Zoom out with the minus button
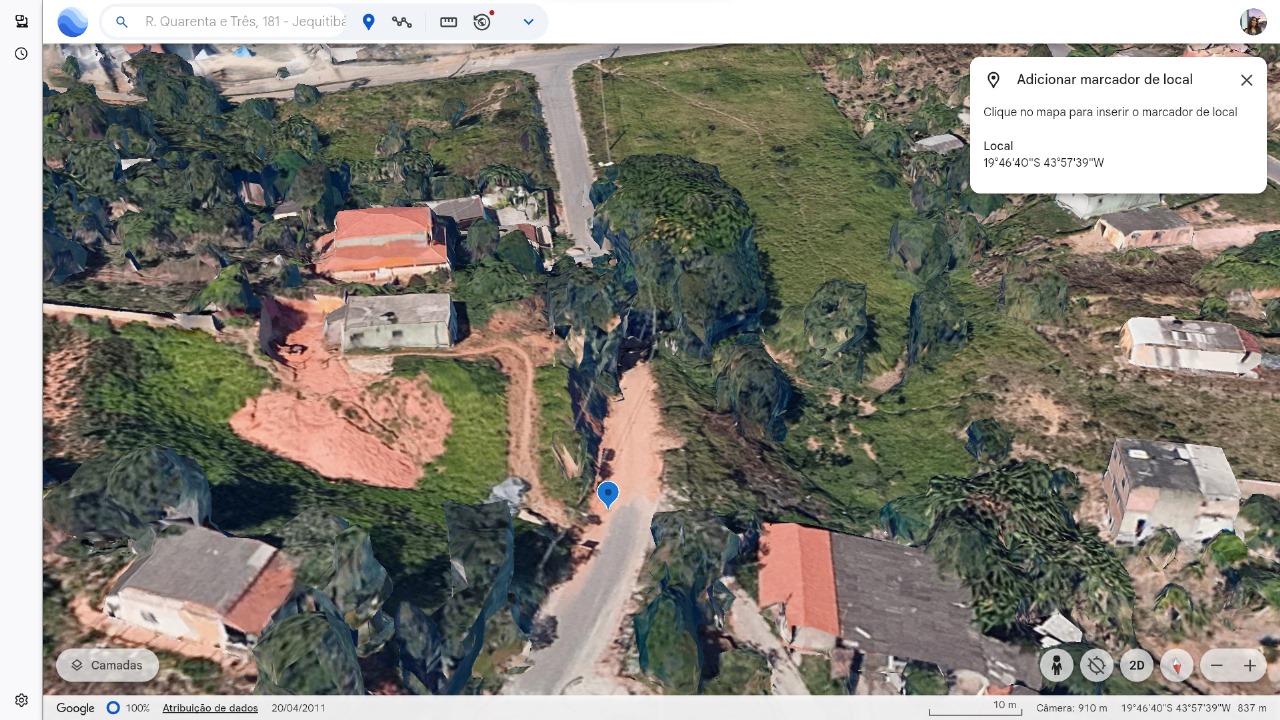 pos(1217,665)
